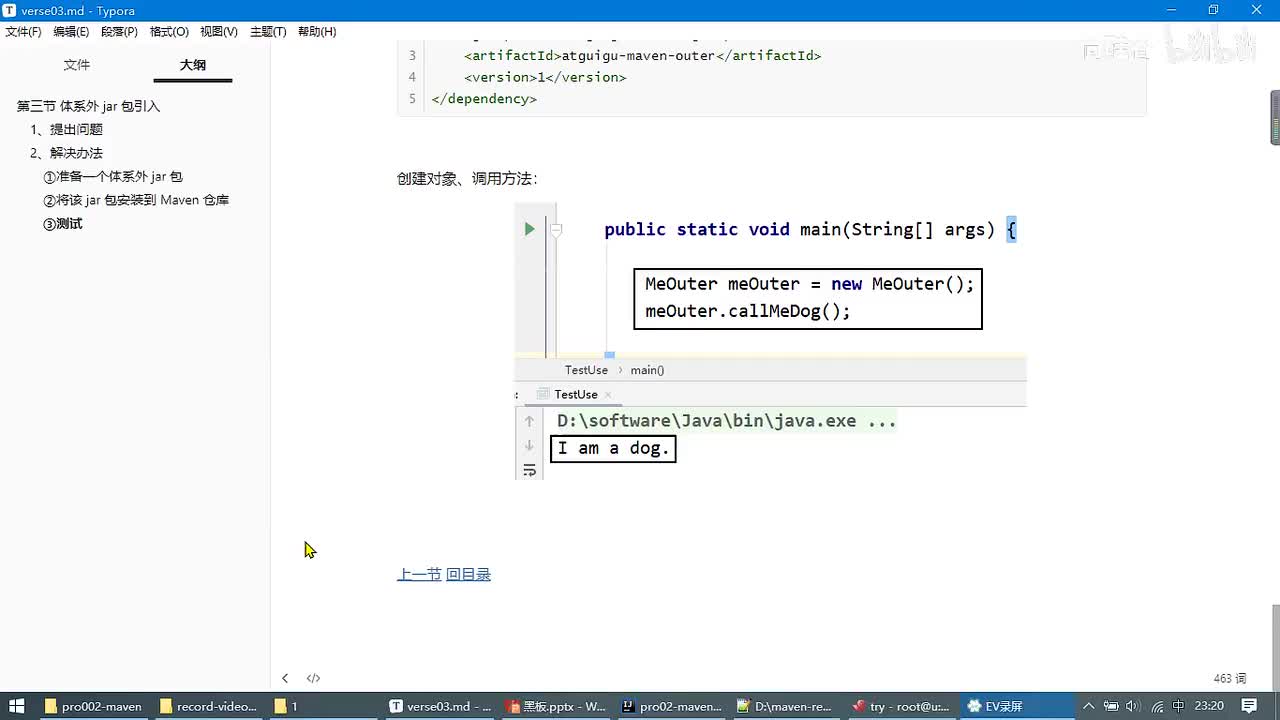Switch to 黑板.pptx taskbar window

556,706
